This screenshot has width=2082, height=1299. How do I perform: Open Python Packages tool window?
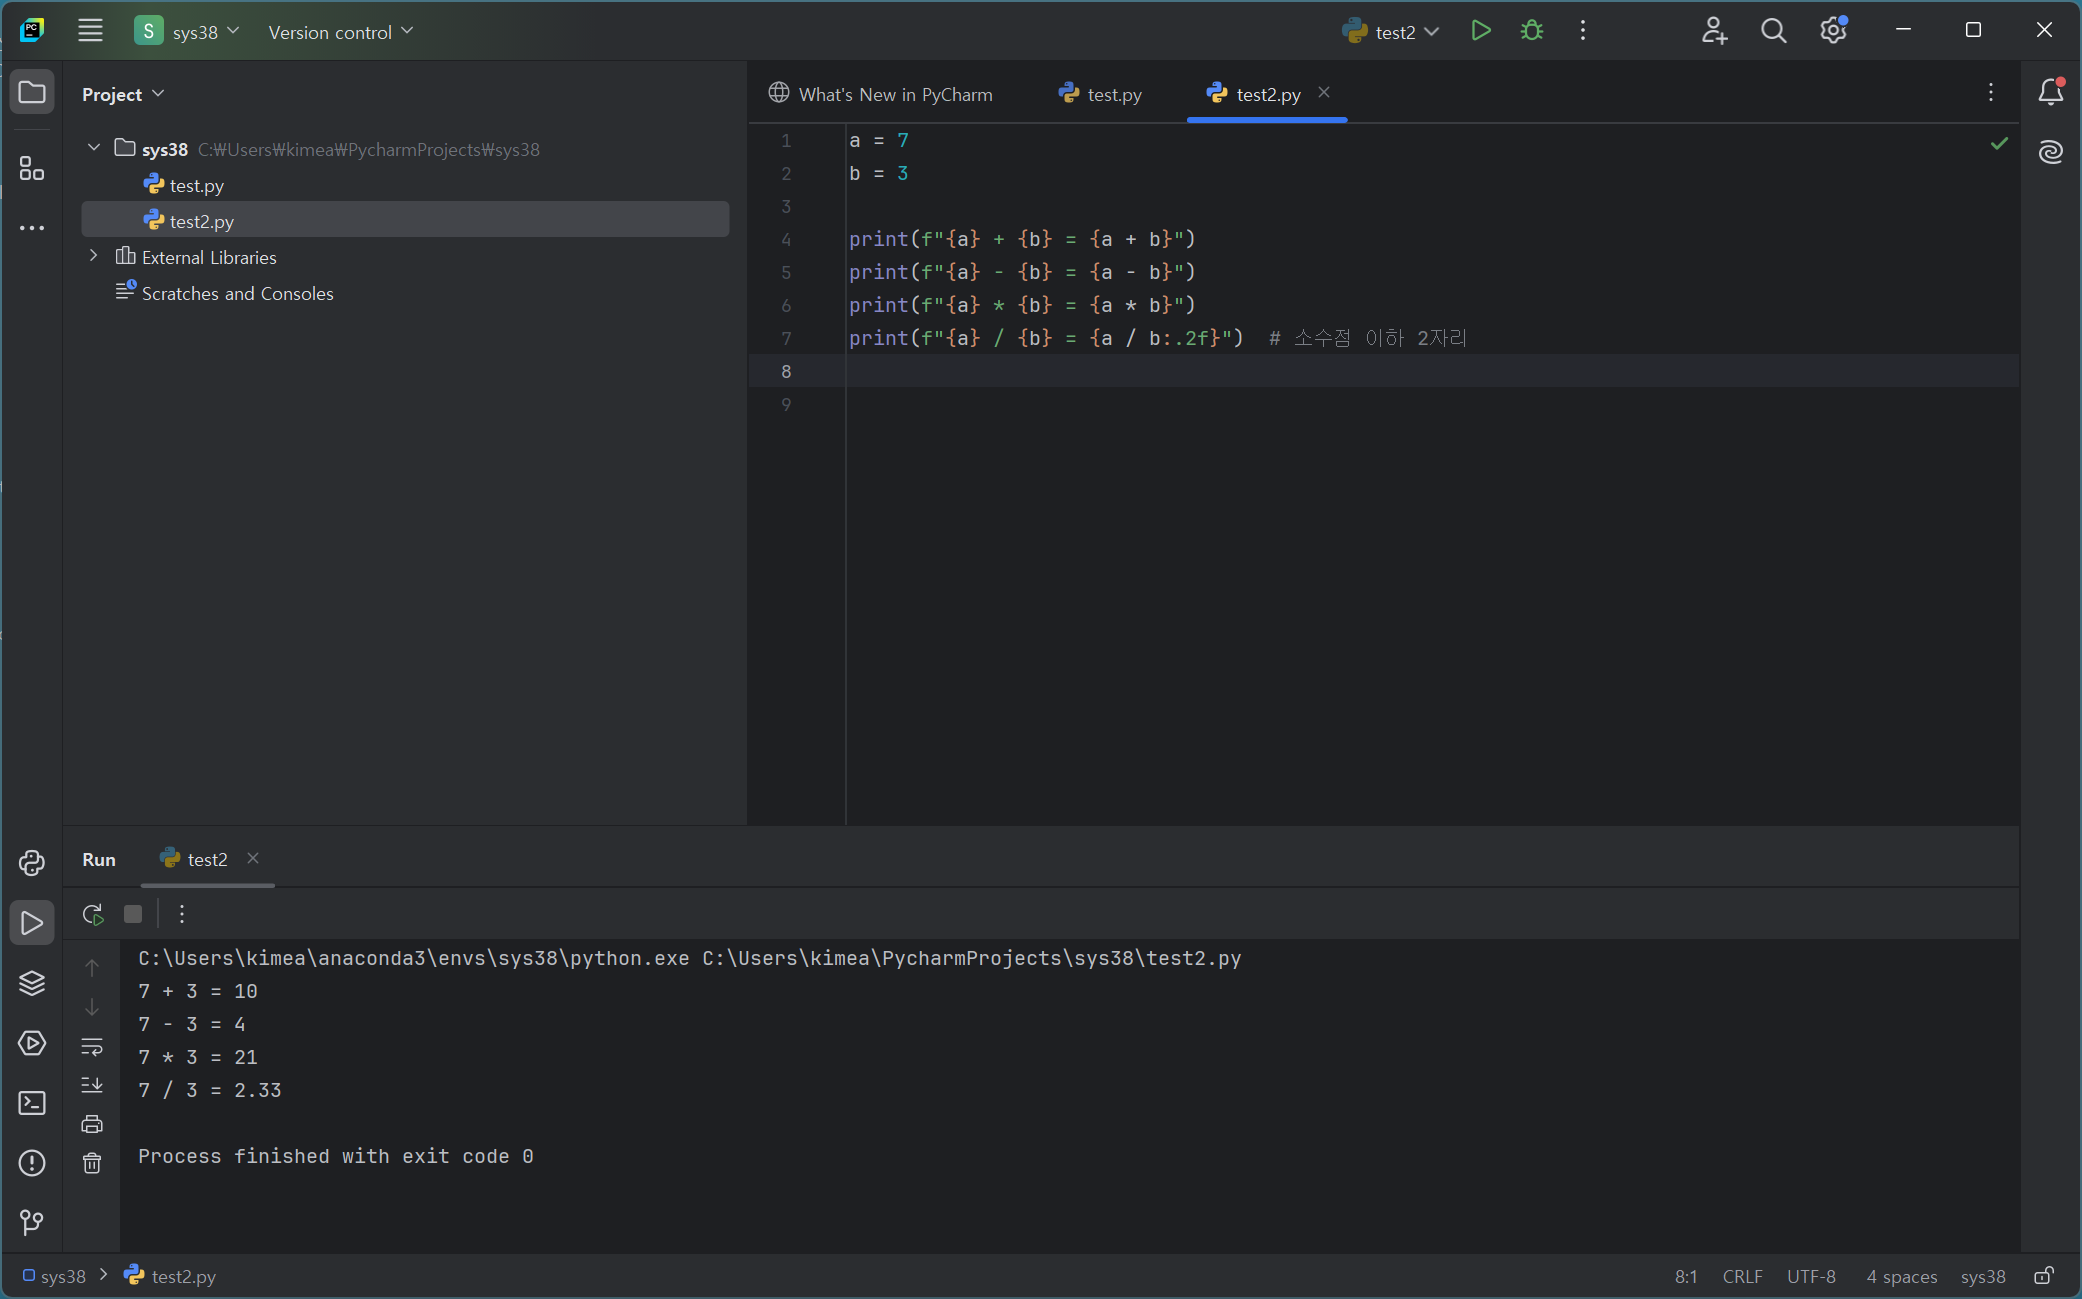(x=32, y=983)
